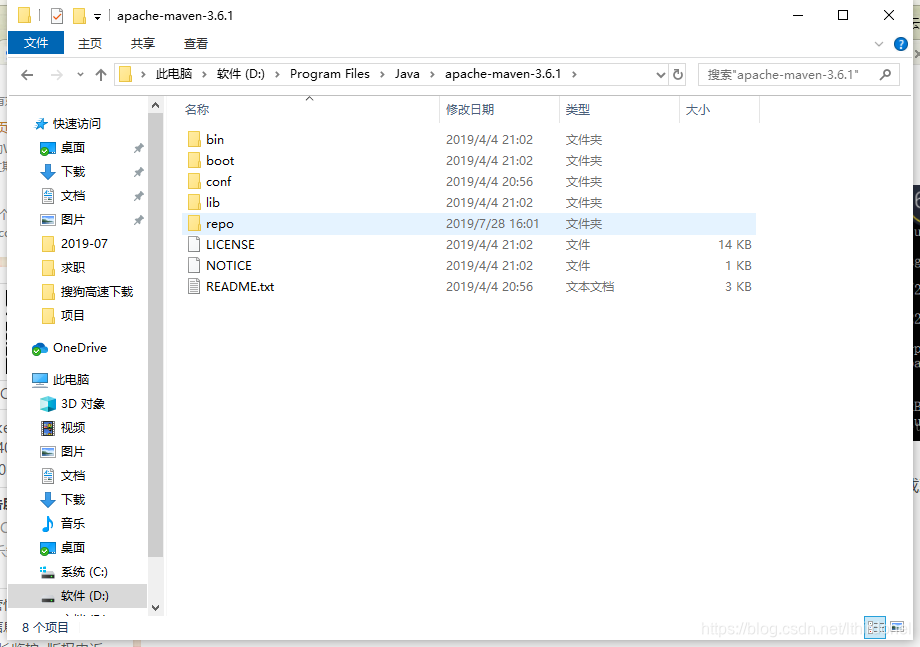Switch to the 查看 ribbon tab
Image resolution: width=920 pixels, height=647 pixels.
[x=195, y=43]
